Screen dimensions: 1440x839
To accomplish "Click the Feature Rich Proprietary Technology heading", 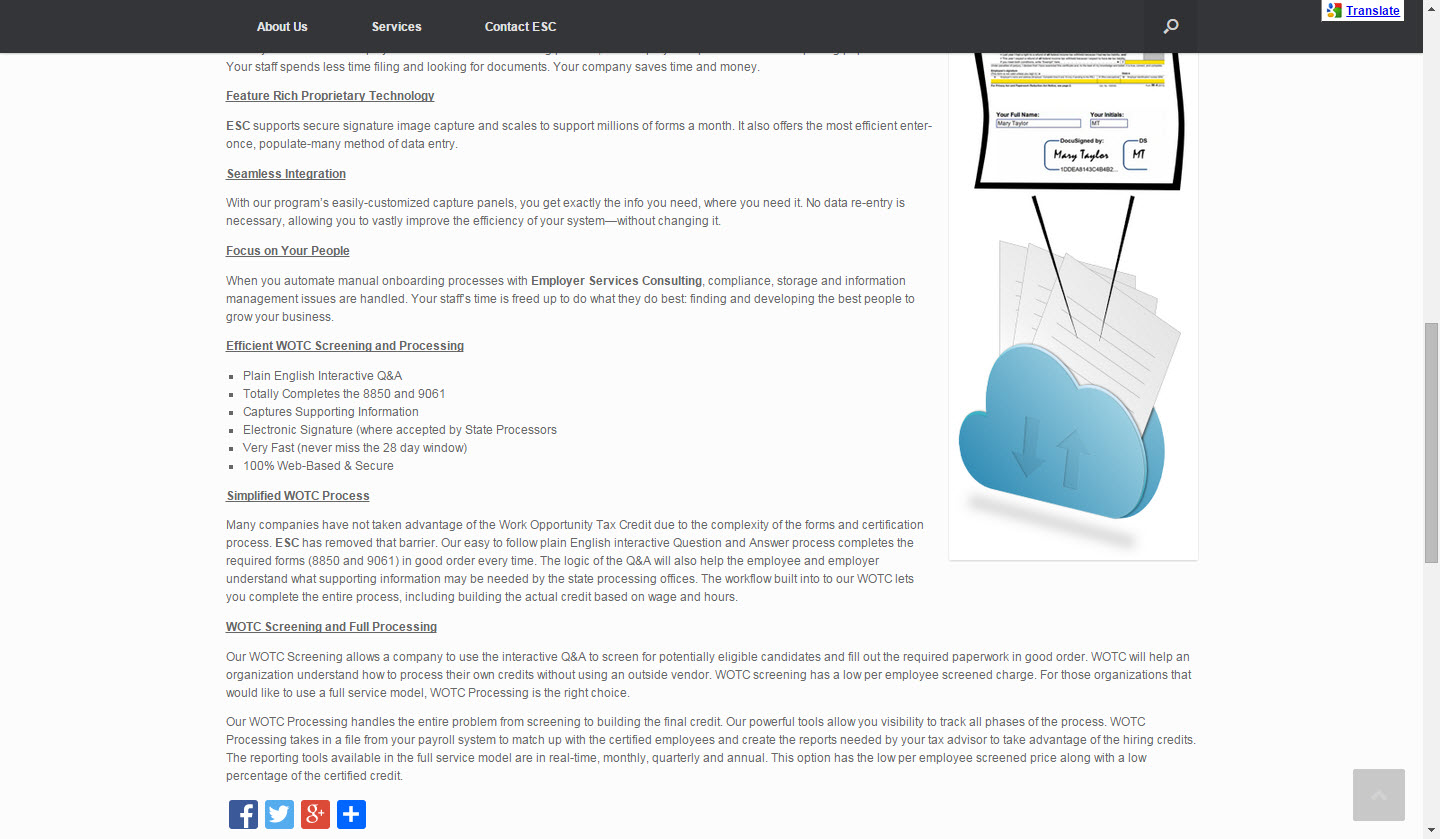I will pyautogui.click(x=330, y=96).
